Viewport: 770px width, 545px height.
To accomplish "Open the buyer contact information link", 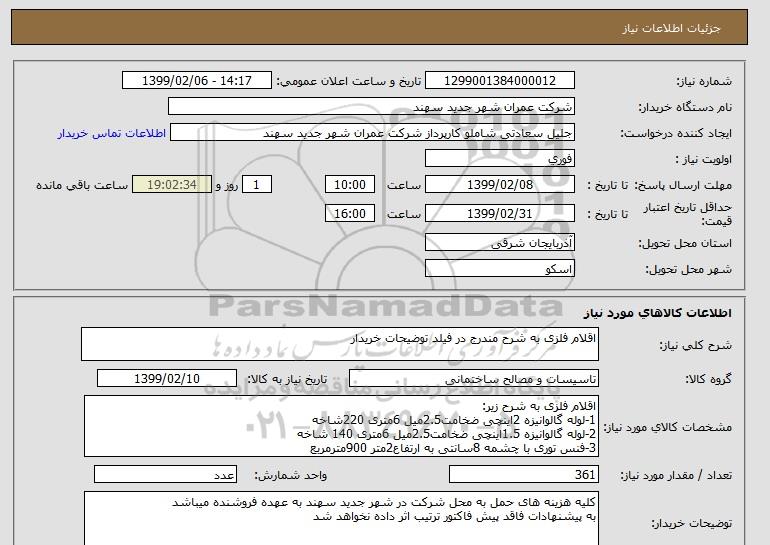I will pos(111,133).
